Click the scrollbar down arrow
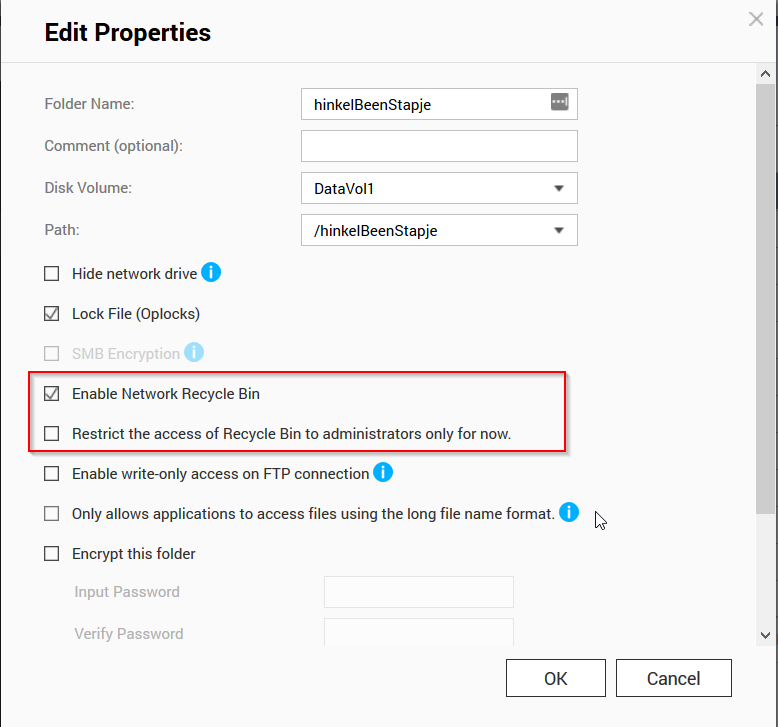The image size is (778, 727). (765, 634)
